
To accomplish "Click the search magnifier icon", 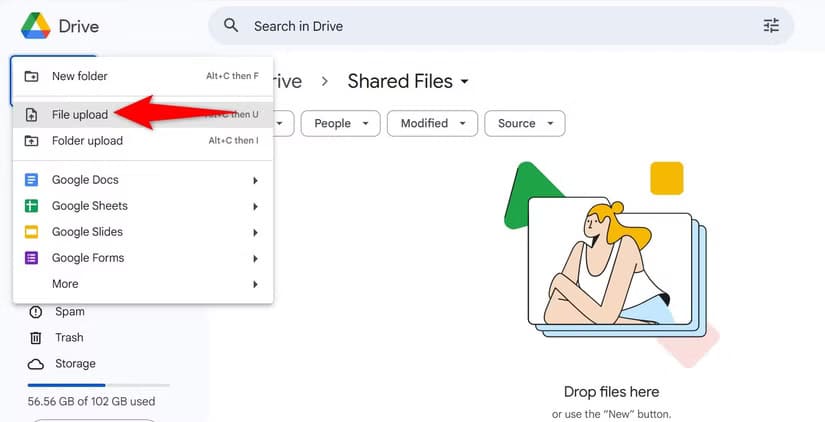I will pyautogui.click(x=230, y=25).
